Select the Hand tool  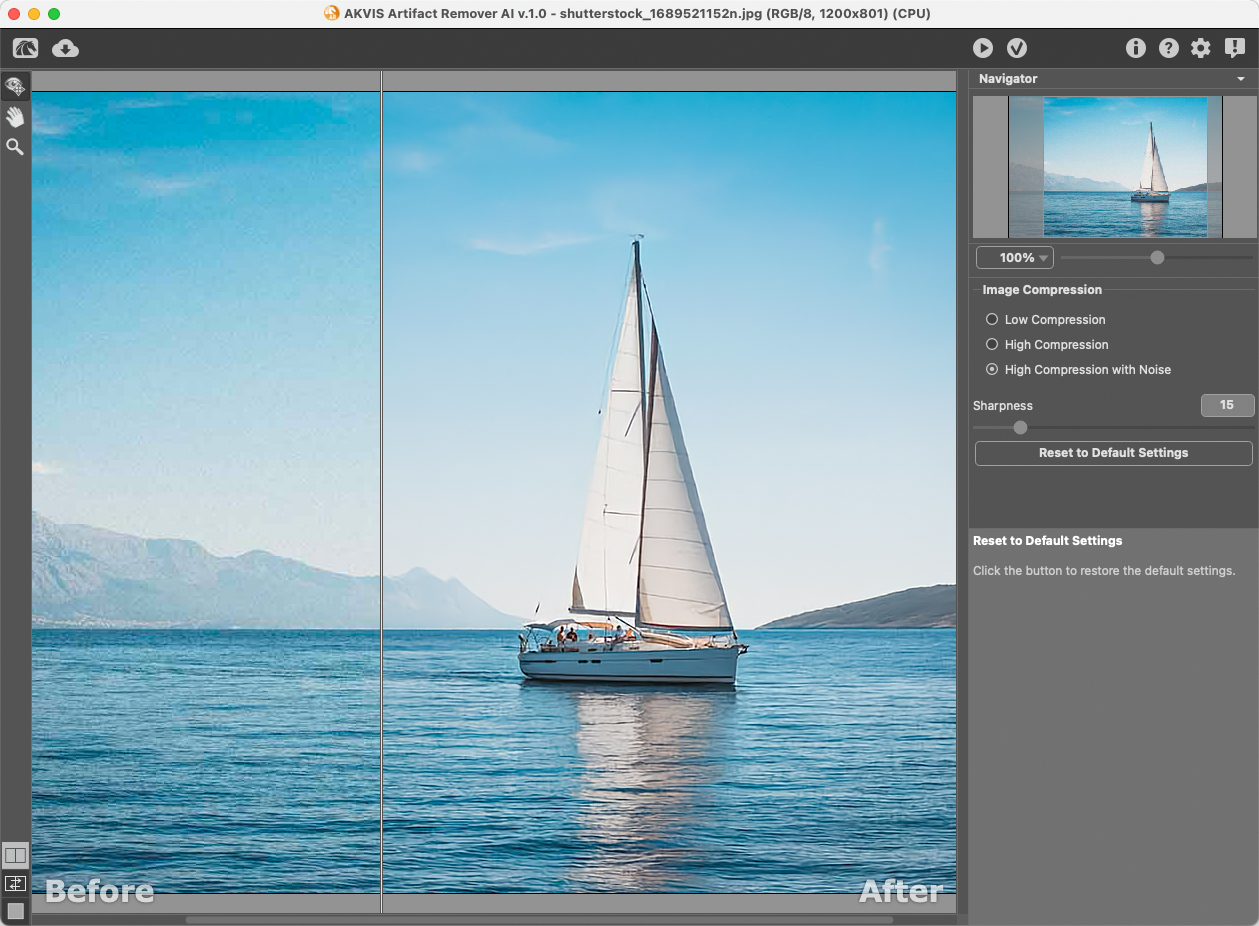pyautogui.click(x=15, y=117)
